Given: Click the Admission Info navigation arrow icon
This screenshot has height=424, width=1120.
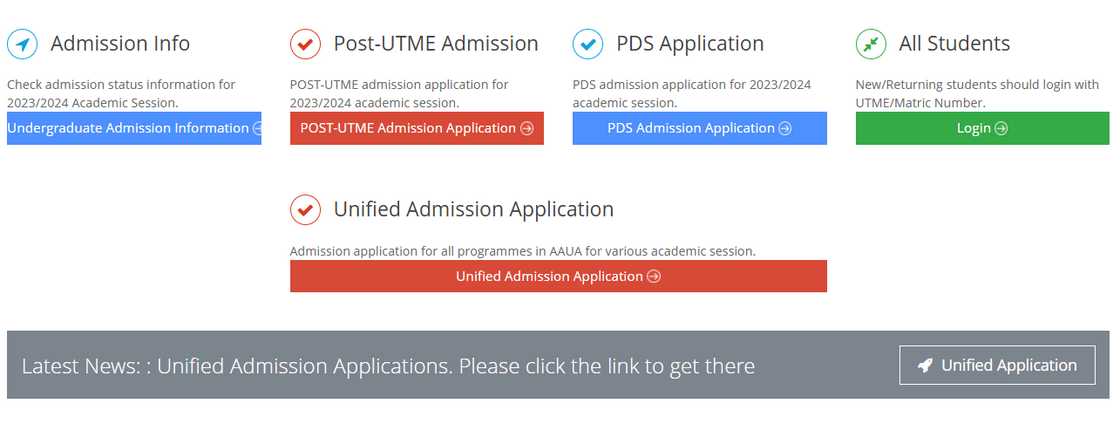Looking at the screenshot, I should tap(22, 44).
